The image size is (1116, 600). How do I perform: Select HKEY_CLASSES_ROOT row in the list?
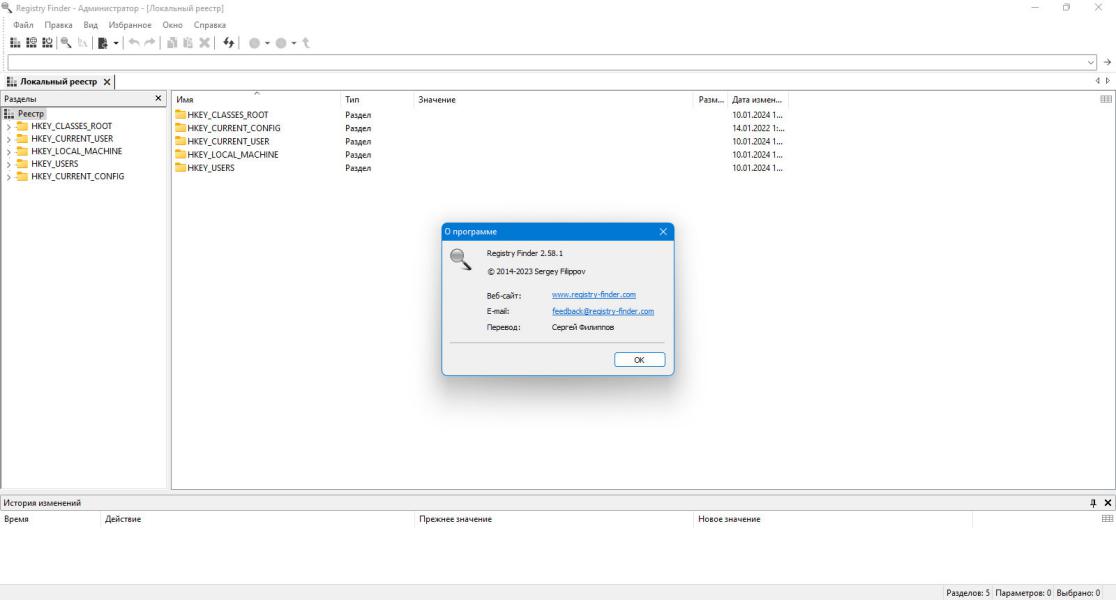click(478, 115)
